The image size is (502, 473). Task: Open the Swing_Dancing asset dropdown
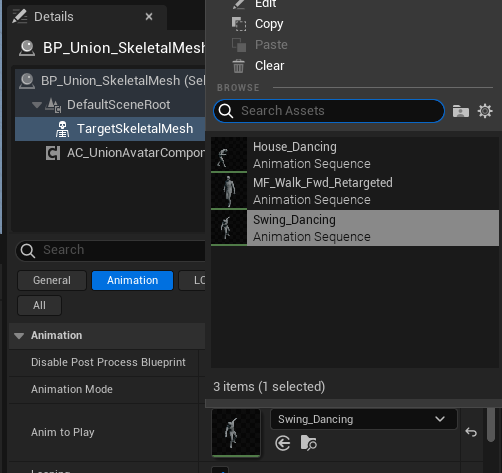364,419
